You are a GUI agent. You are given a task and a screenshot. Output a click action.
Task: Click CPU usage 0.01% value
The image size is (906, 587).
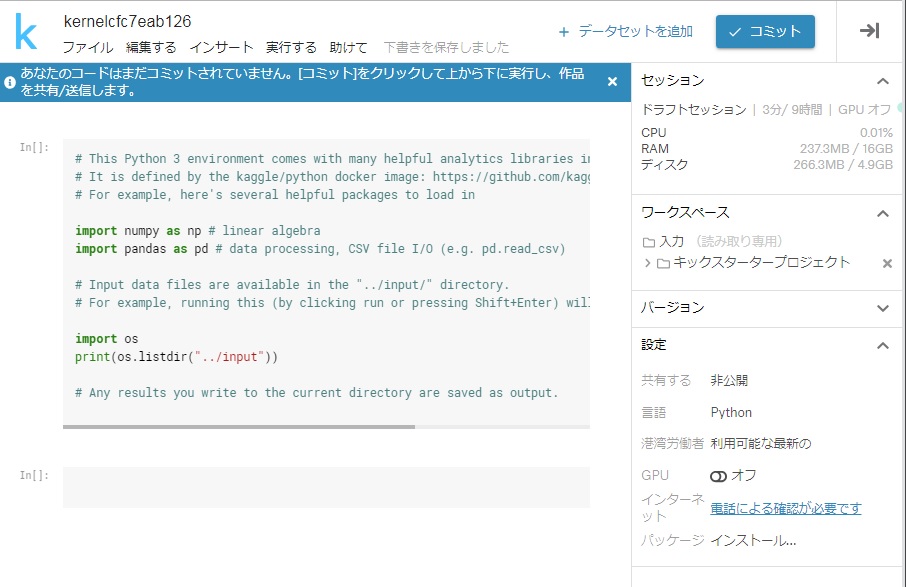(x=876, y=133)
